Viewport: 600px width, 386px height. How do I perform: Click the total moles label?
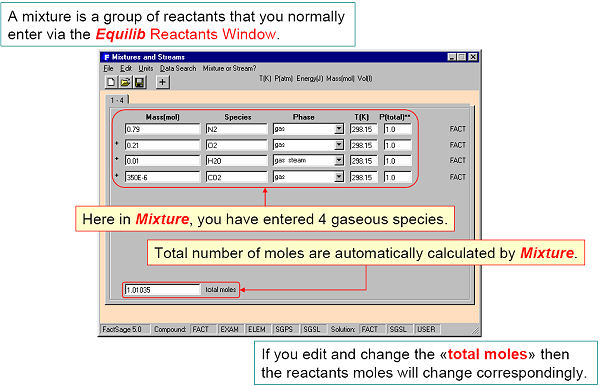220,290
